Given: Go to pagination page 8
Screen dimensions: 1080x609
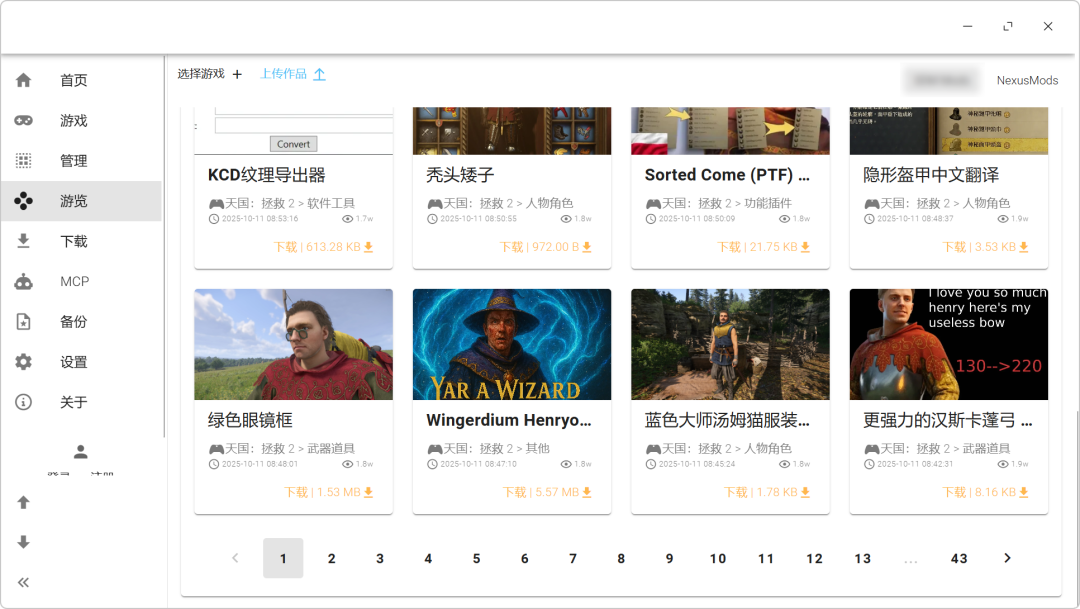Looking at the screenshot, I should [621, 558].
